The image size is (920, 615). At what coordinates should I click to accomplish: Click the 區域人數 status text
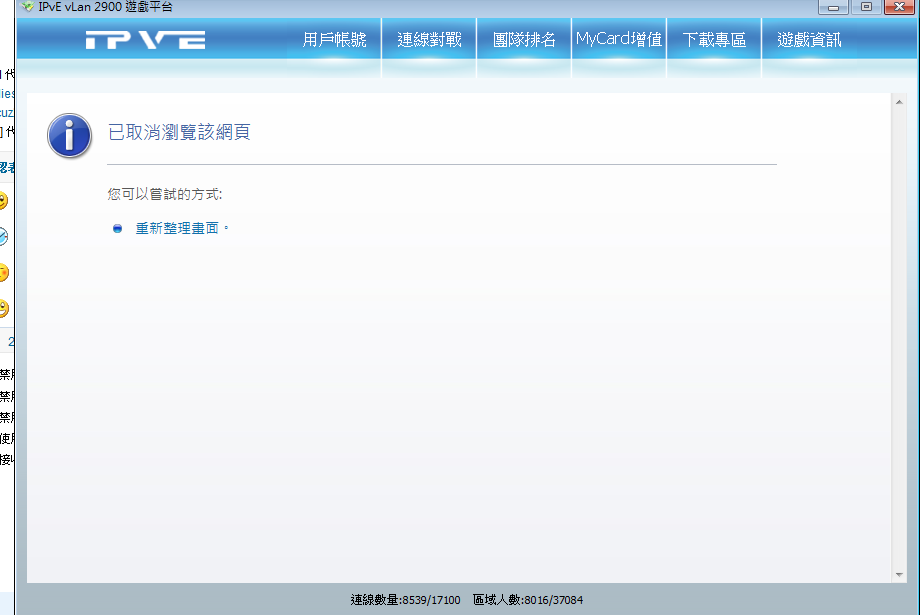pos(528,600)
